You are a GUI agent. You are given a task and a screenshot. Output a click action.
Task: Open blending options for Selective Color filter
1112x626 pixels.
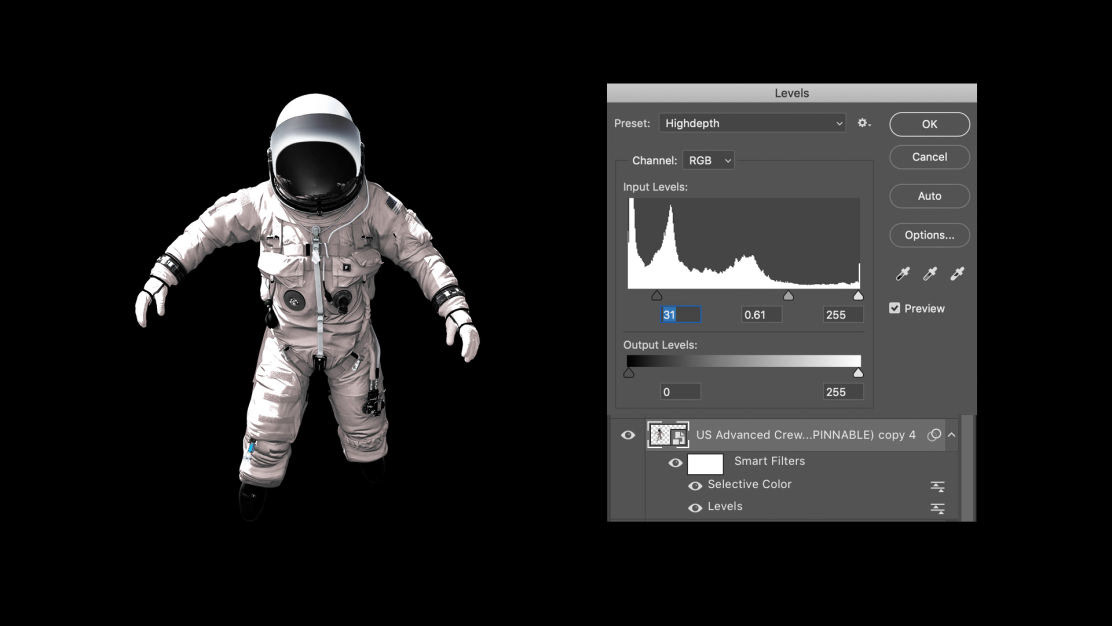pos(938,486)
